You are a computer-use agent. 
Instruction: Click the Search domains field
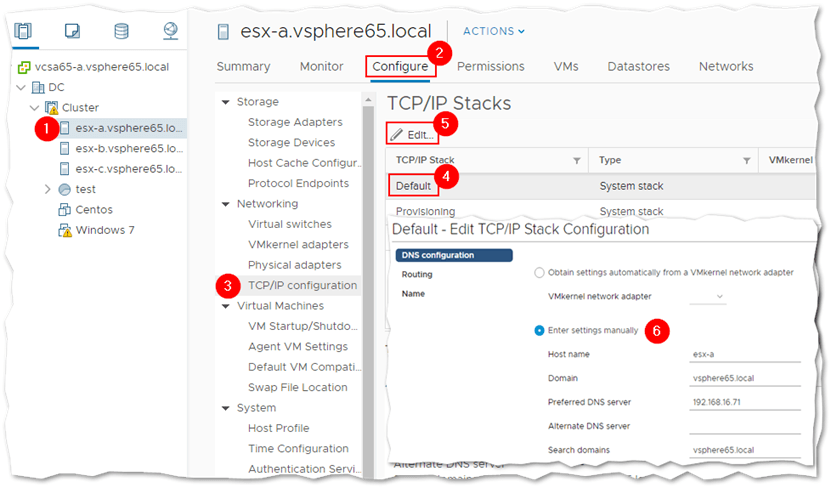745,450
